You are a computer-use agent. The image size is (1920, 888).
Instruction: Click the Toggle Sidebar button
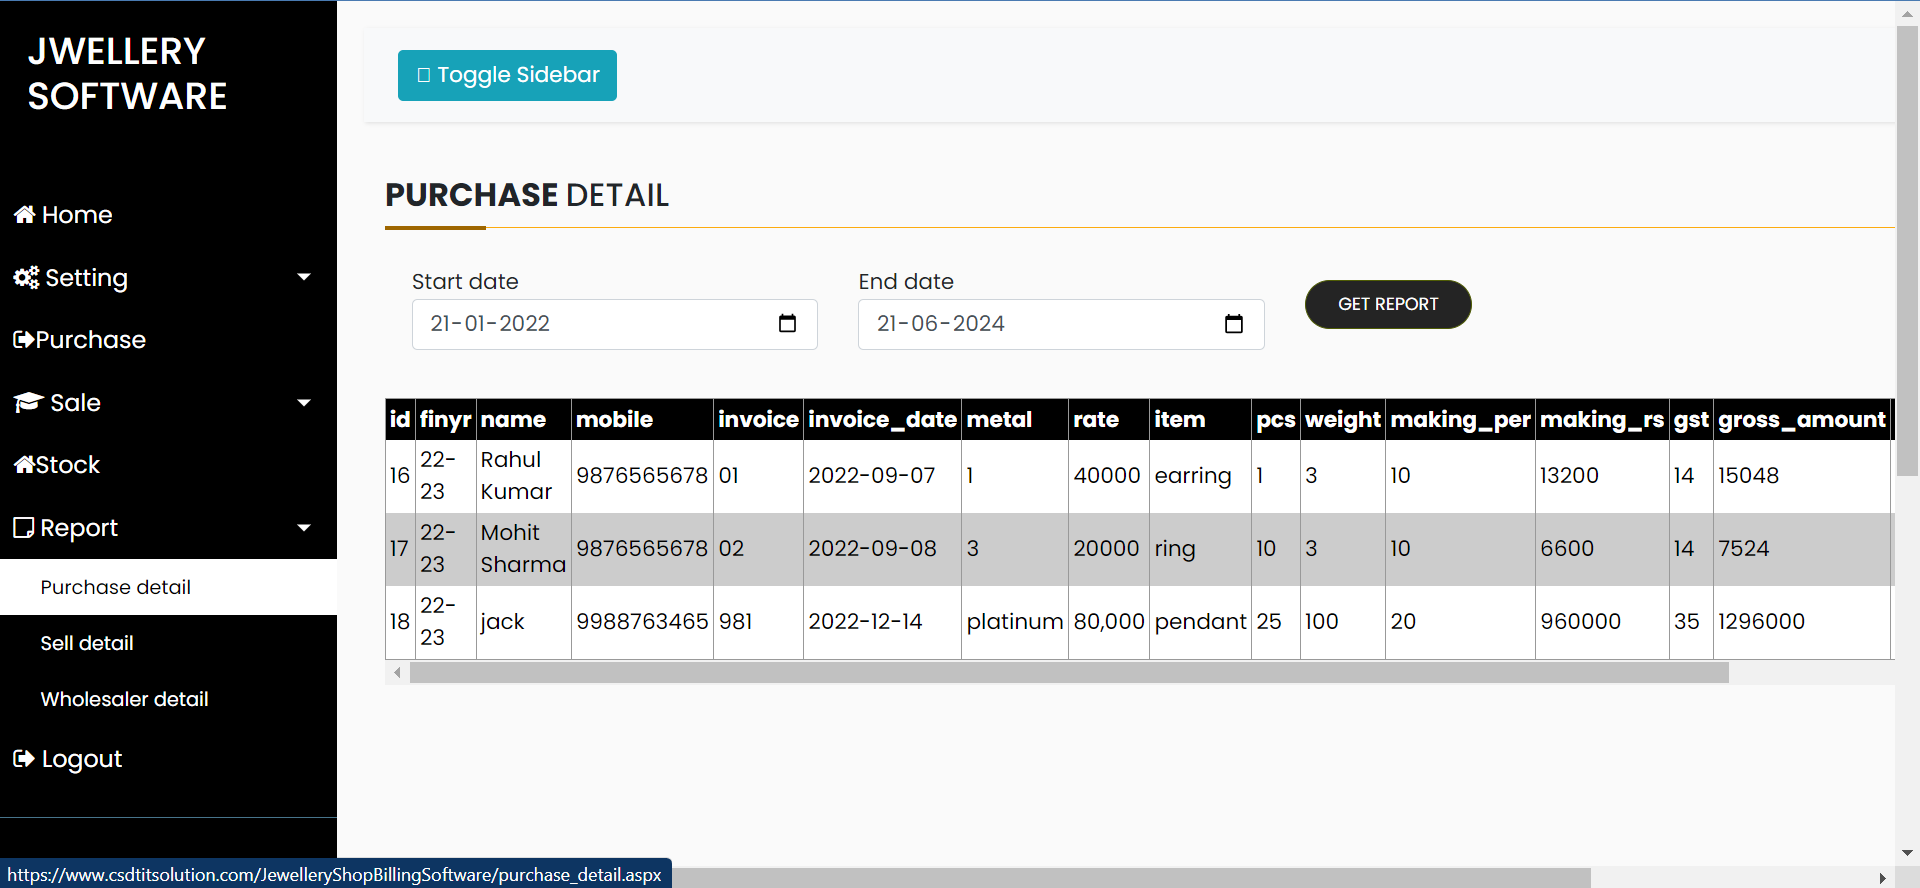coord(507,75)
